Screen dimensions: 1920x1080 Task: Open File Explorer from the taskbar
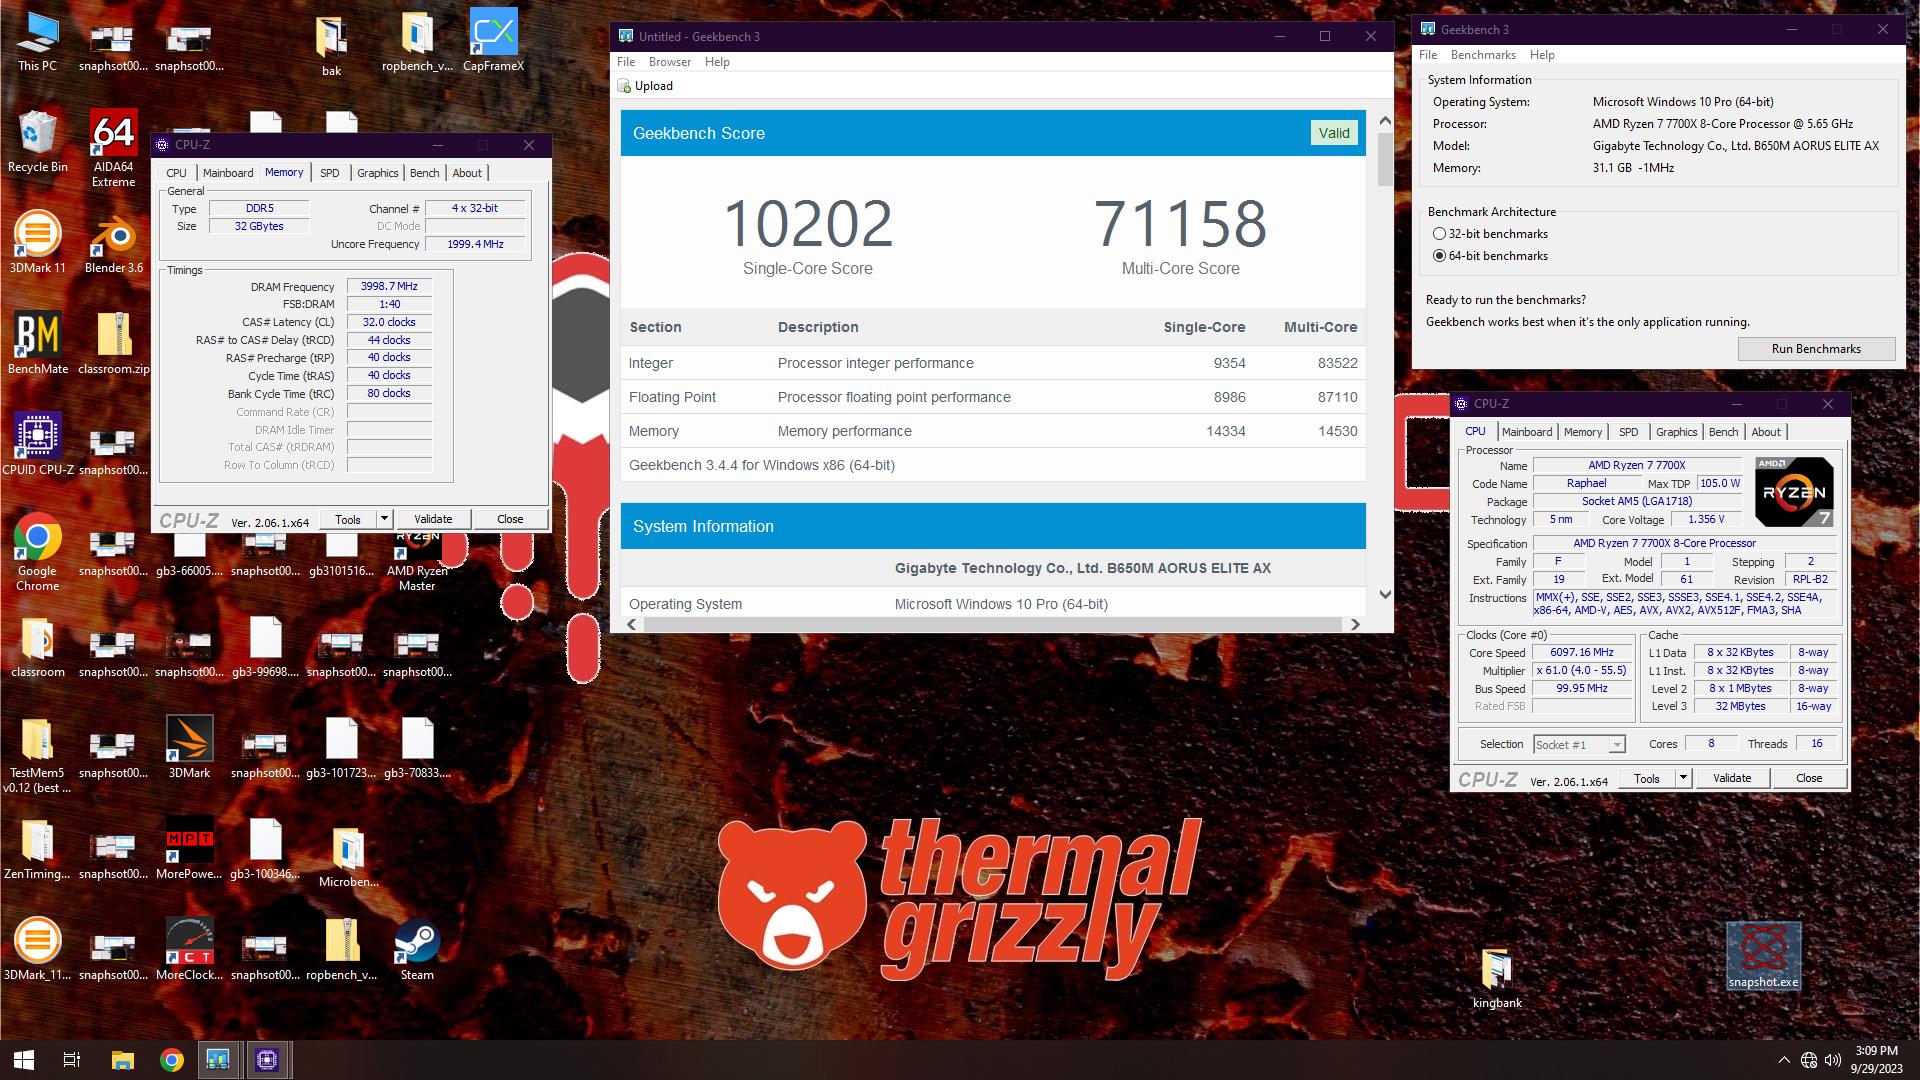[122, 1060]
